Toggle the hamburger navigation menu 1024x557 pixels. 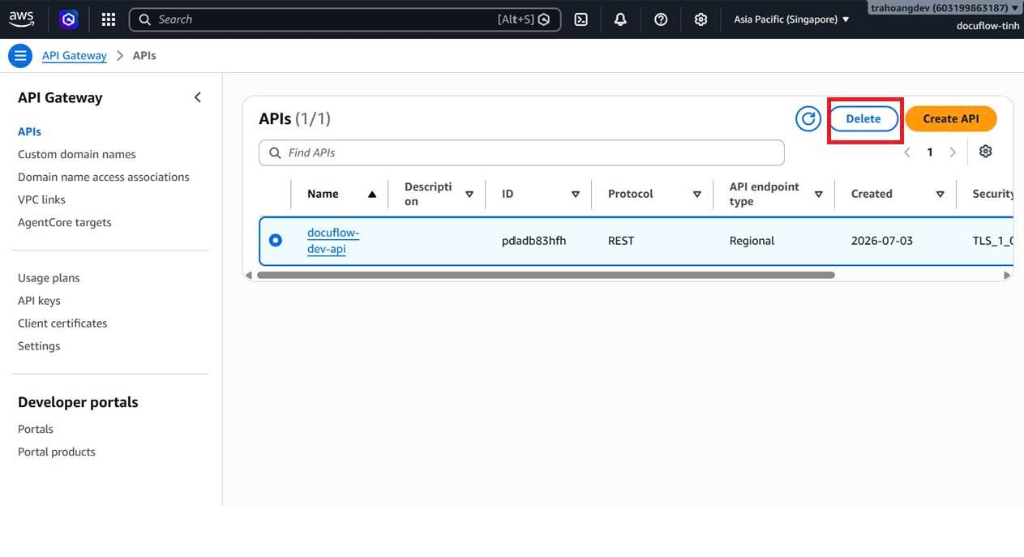[x=20, y=56]
